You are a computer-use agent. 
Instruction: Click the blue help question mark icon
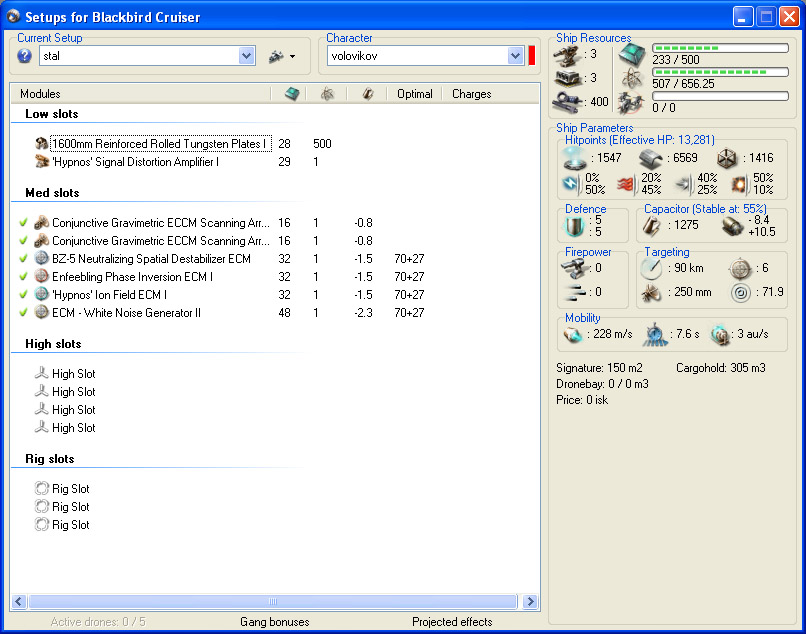[x=25, y=57]
